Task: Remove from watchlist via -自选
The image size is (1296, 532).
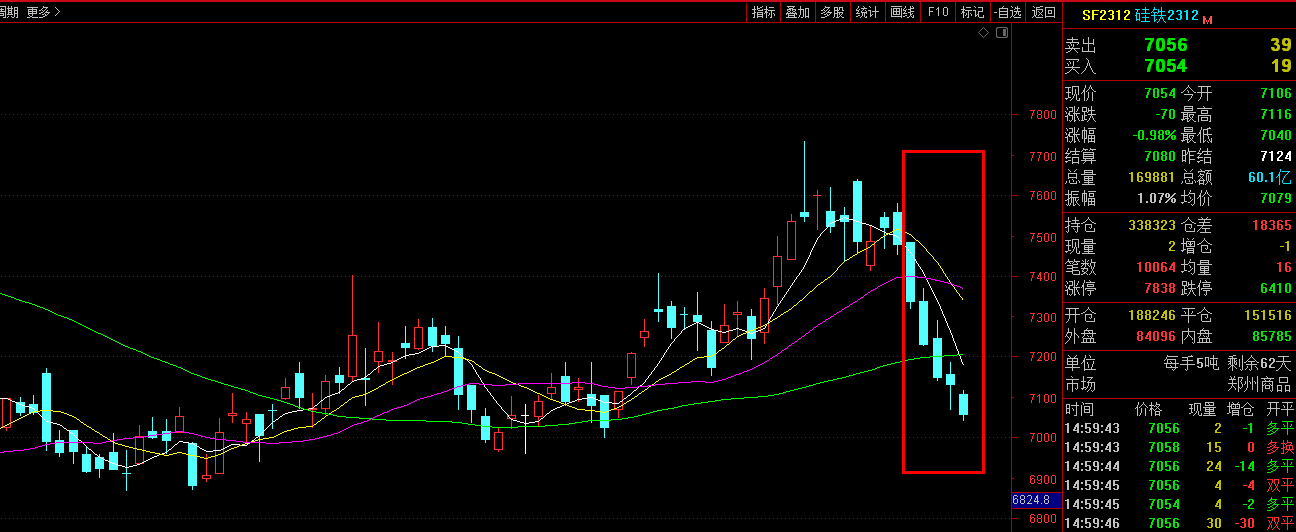Action: (1008, 12)
